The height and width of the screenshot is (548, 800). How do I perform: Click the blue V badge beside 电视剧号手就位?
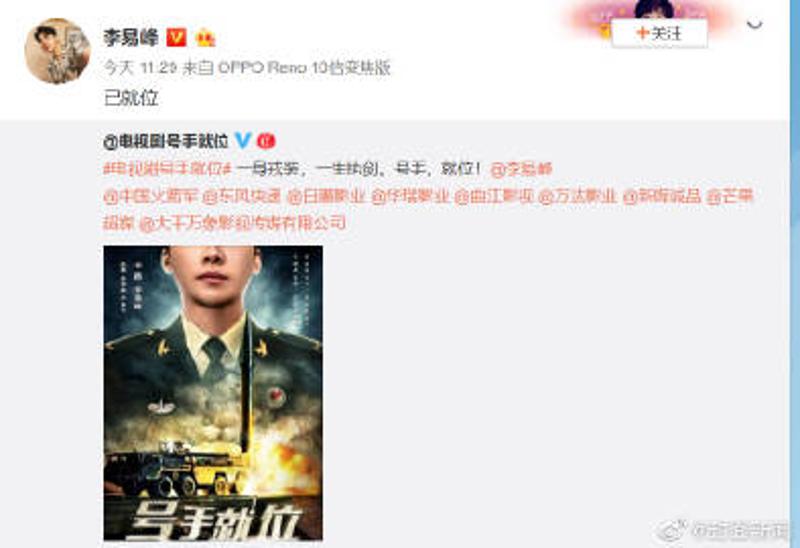[243, 140]
